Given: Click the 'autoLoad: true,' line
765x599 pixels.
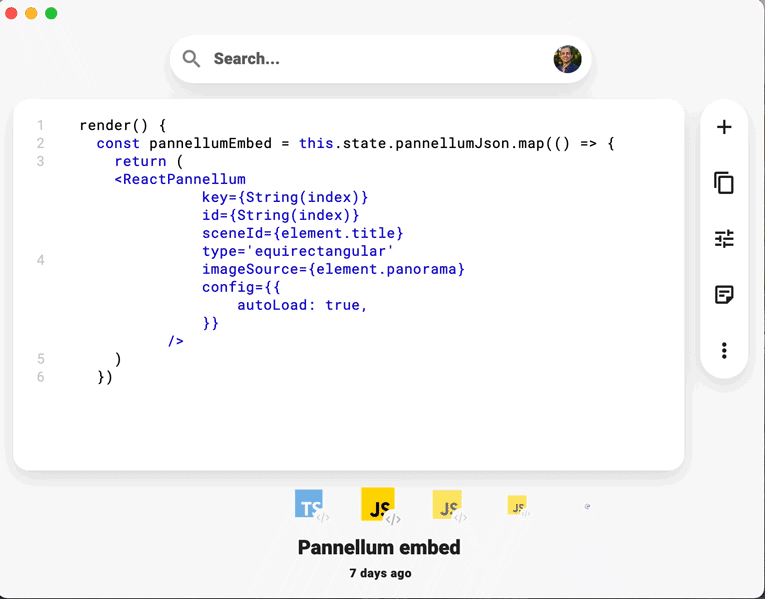Looking at the screenshot, I should tap(302, 305).
